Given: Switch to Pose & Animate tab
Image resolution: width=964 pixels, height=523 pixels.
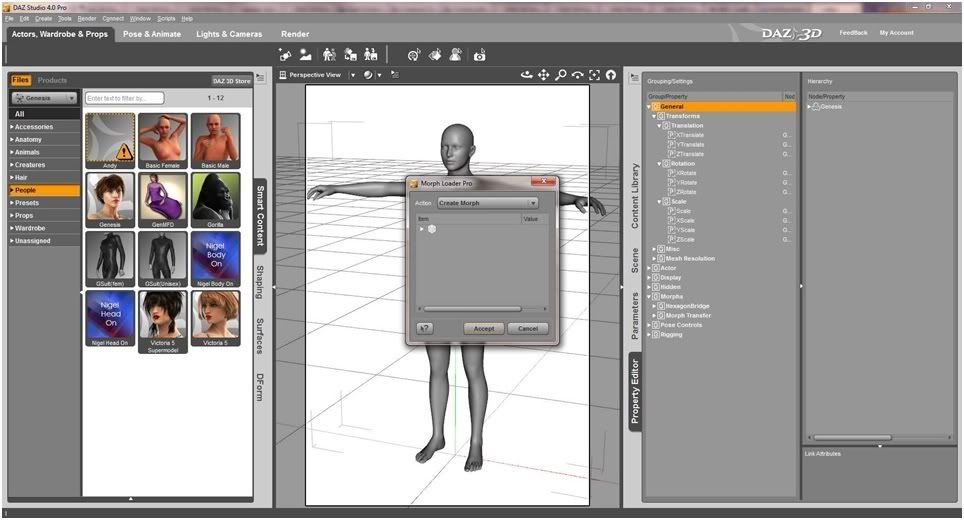Looking at the screenshot, I should tap(152, 34).
